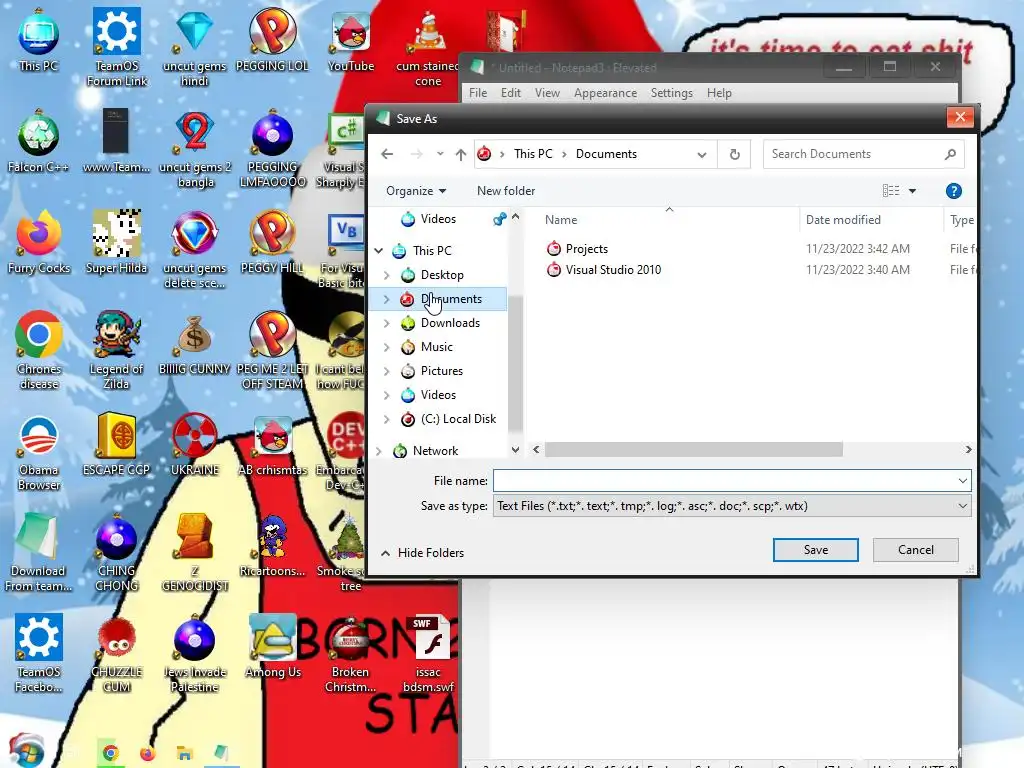Viewport: 1024px width, 768px height.
Task: Open YouTube desktop shortcut
Action: (351, 40)
